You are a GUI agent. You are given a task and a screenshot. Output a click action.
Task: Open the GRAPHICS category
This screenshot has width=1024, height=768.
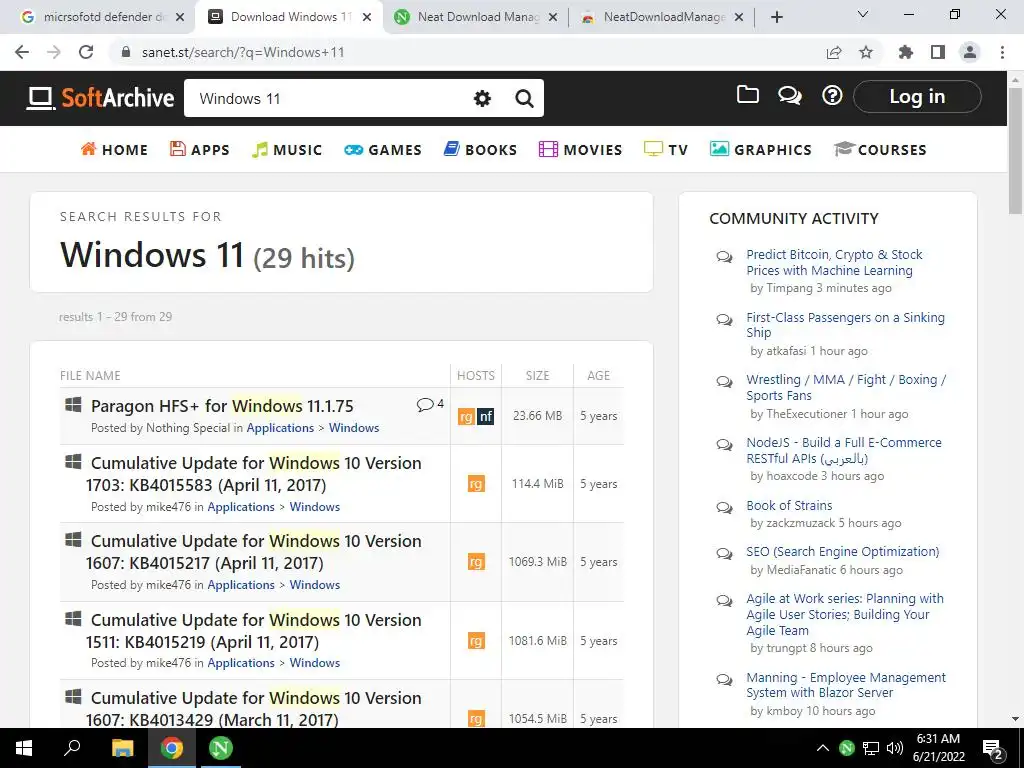point(761,150)
